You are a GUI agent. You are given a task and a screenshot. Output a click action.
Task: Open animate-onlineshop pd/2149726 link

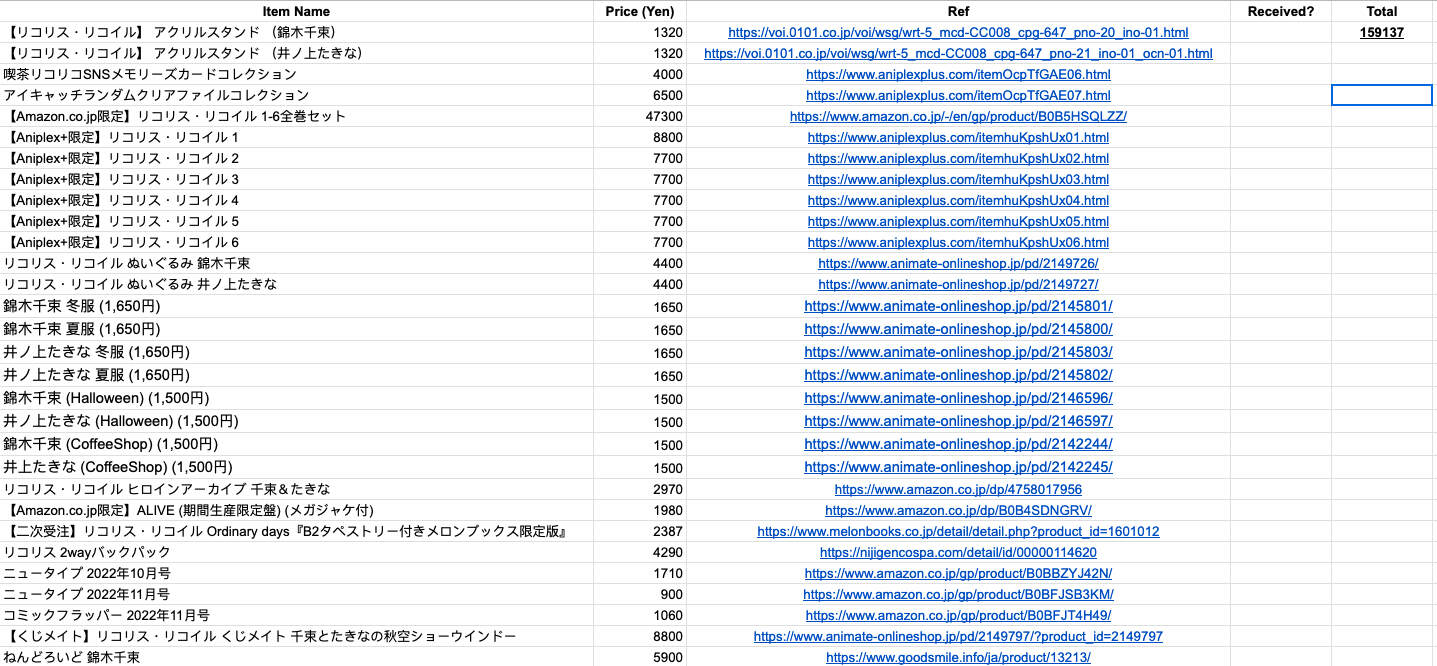point(958,264)
